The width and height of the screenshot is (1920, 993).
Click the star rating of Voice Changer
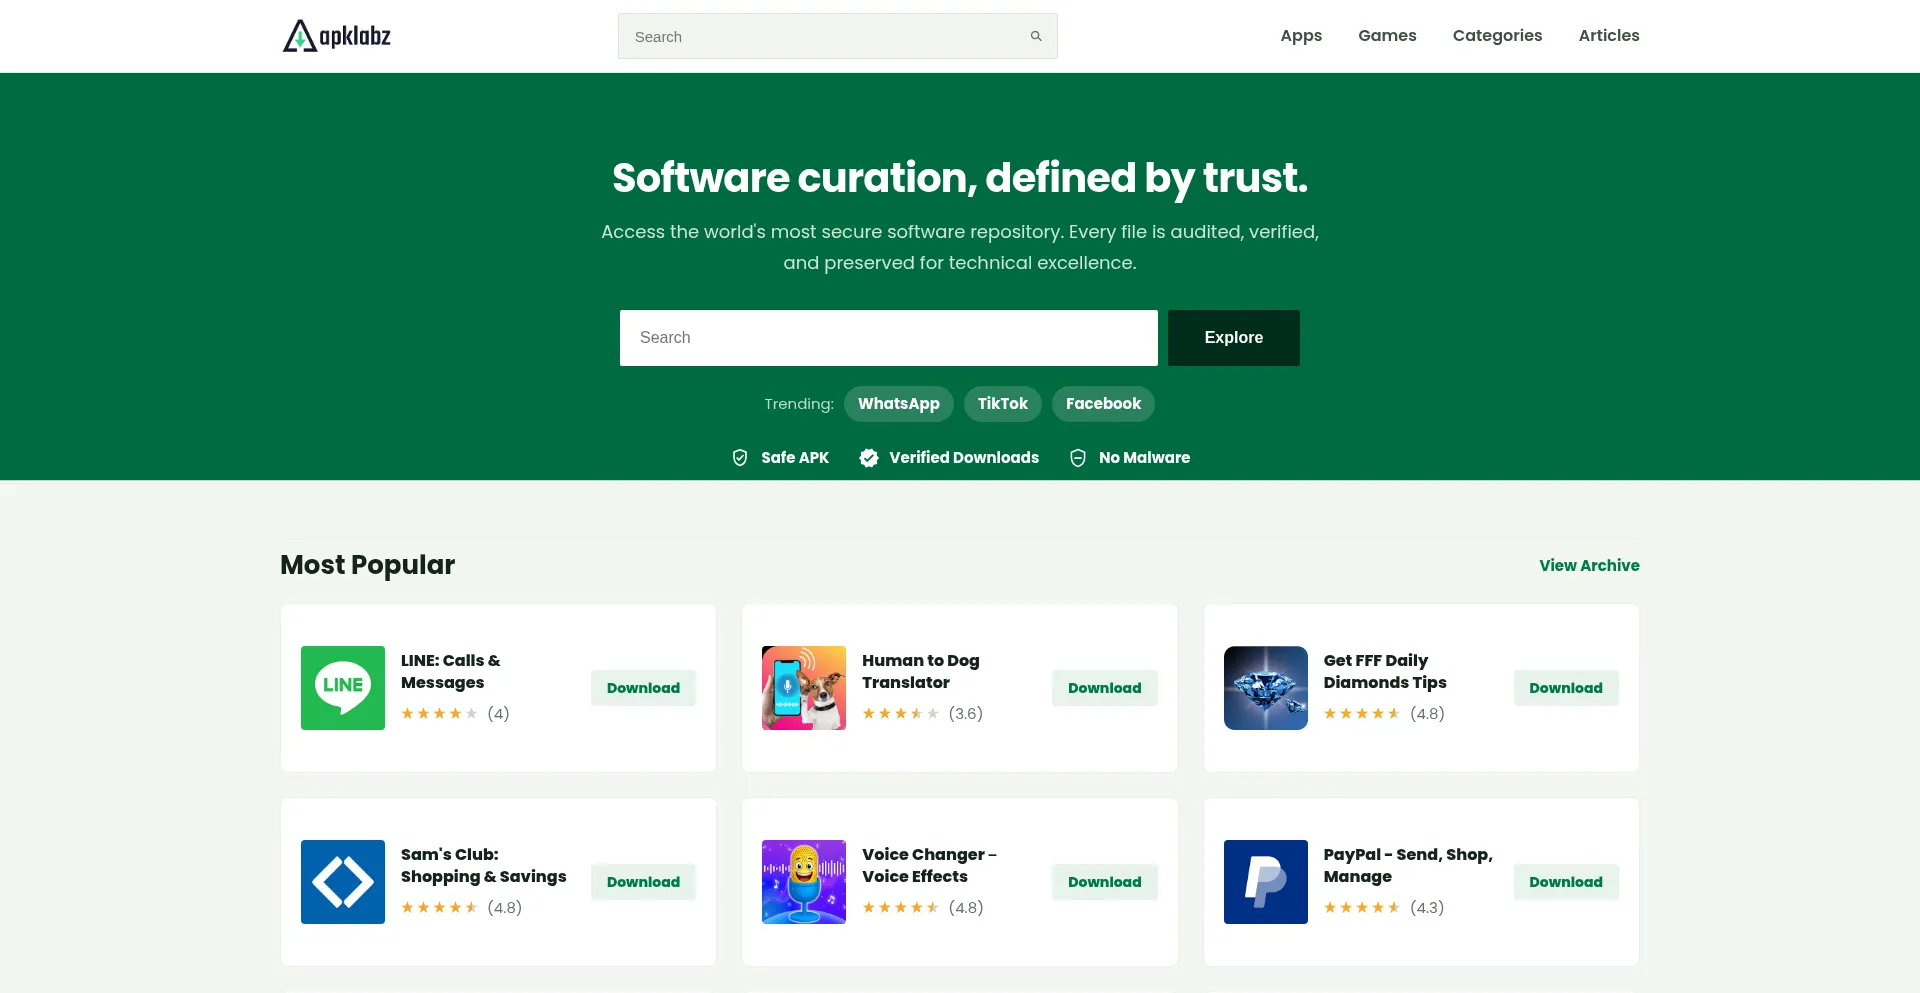pos(900,908)
